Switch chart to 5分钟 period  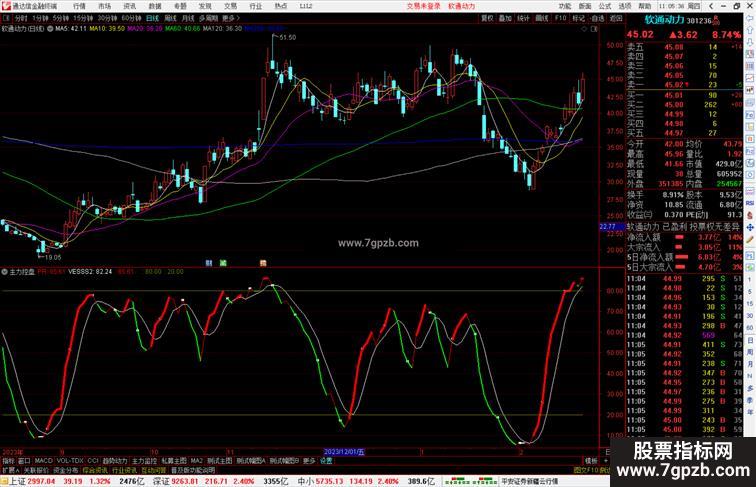click(61, 18)
